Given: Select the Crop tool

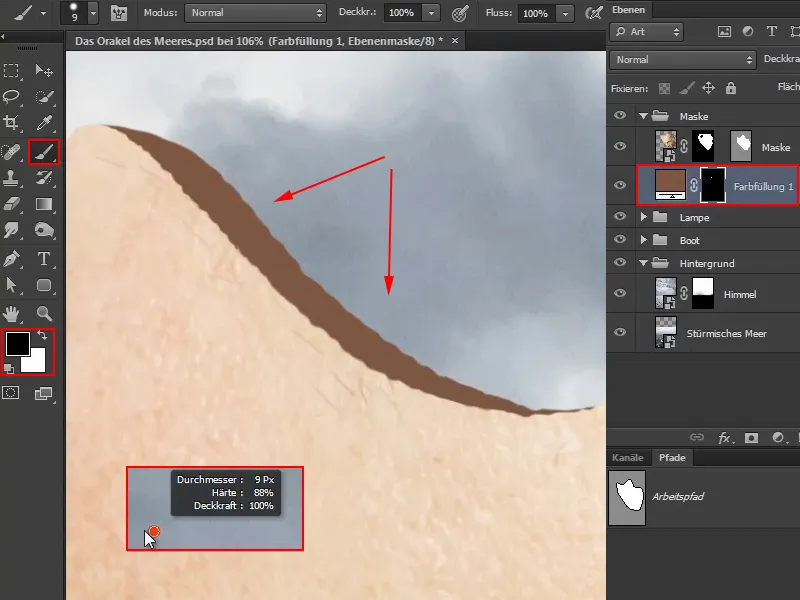Looking at the screenshot, I should click(11, 122).
